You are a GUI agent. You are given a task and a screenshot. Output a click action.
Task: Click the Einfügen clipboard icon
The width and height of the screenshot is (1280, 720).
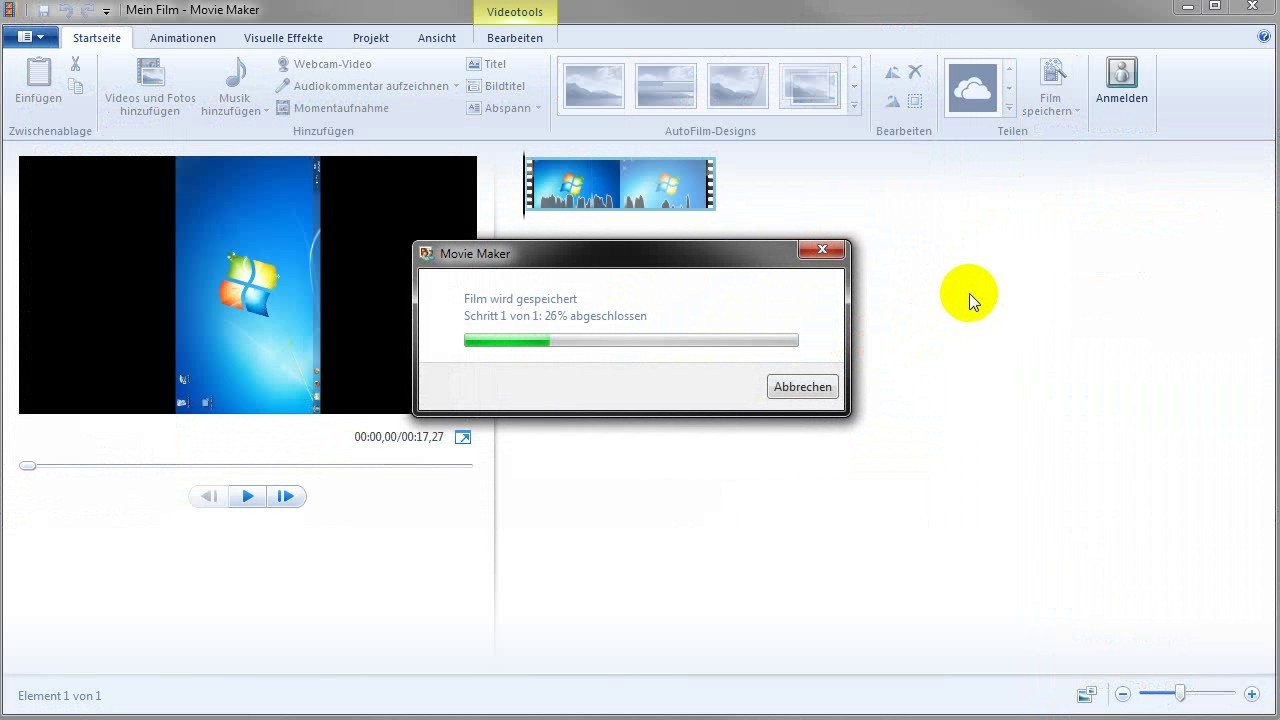point(38,73)
